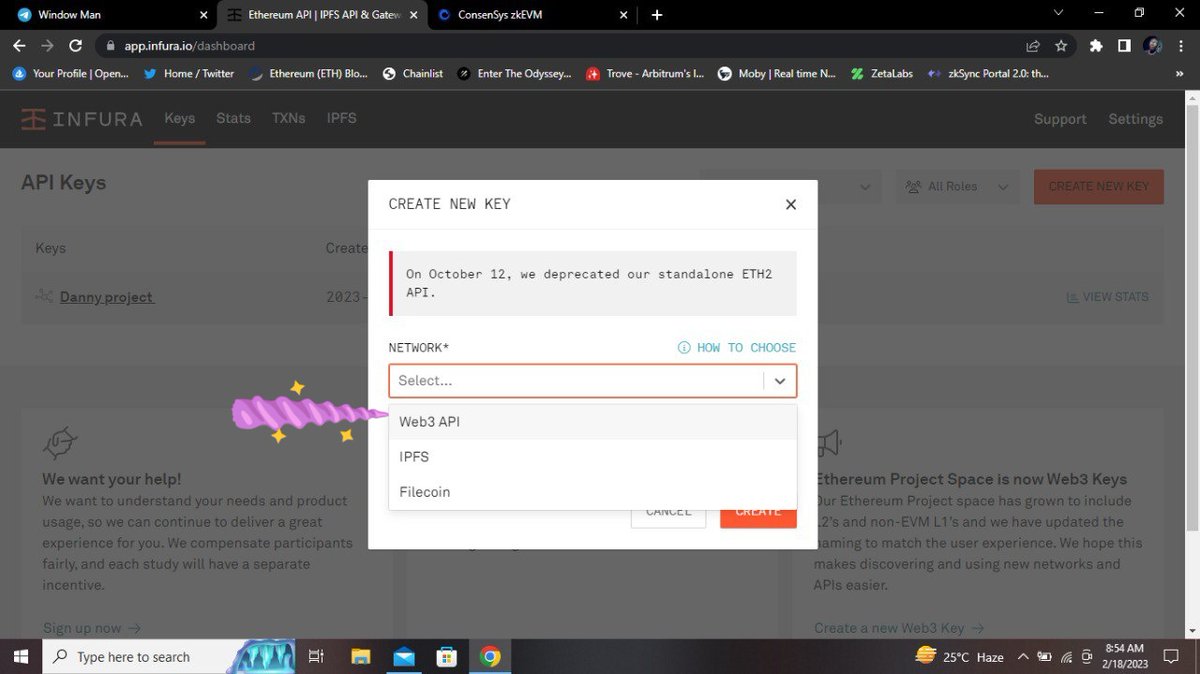This screenshot has height=674, width=1200.
Task: Open the Moby Real time bookmark
Action: pyautogui.click(x=777, y=73)
